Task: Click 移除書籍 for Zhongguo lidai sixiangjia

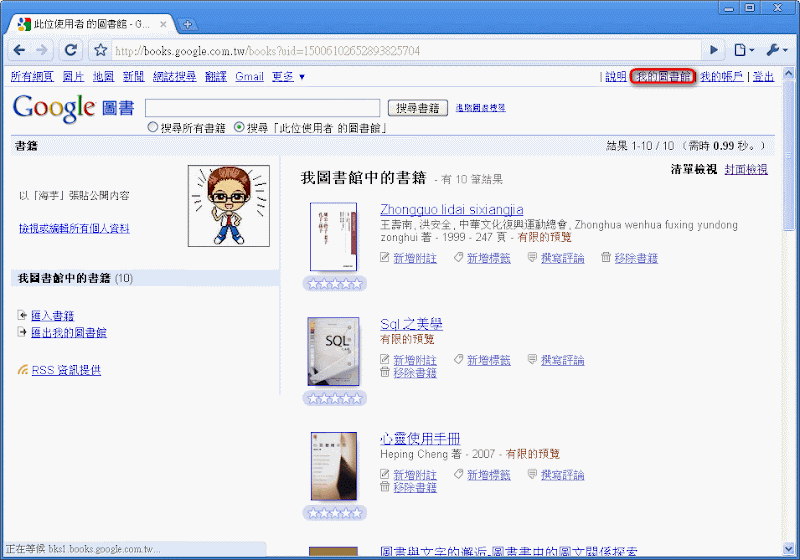Action: (636, 258)
